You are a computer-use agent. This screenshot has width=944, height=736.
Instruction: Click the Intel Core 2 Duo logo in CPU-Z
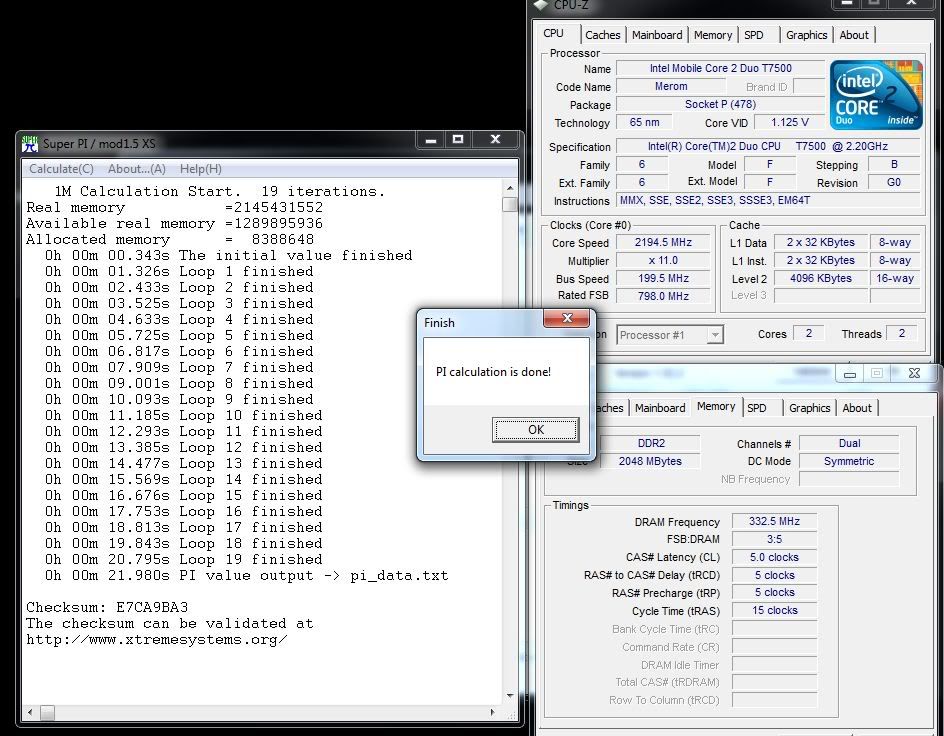click(x=876, y=94)
